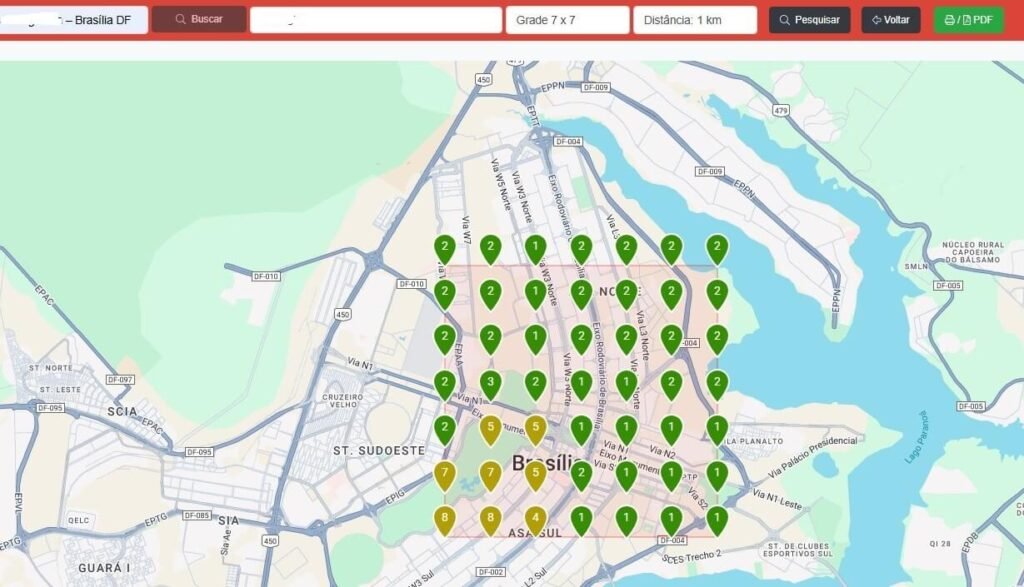Click the Brasília city label on the map
This screenshot has height=587, width=1024.
click(x=547, y=464)
